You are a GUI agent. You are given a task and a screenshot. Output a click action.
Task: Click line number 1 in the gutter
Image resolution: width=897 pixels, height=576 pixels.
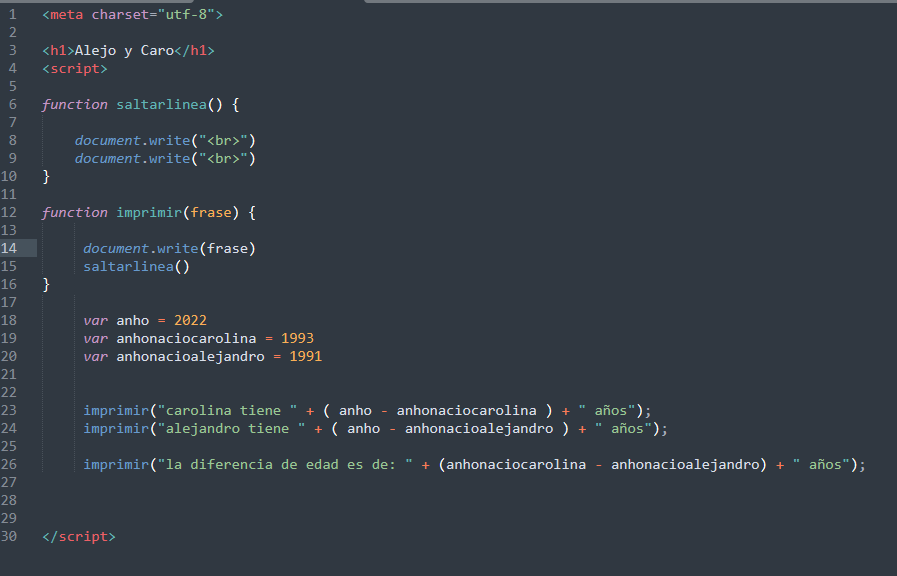coord(13,14)
